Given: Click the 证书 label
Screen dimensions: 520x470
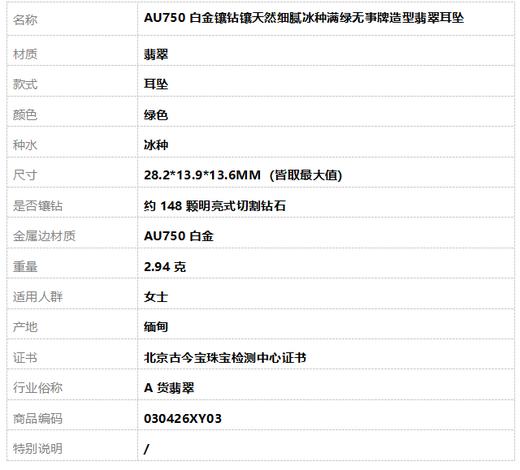Looking at the screenshot, I should [25, 358].
